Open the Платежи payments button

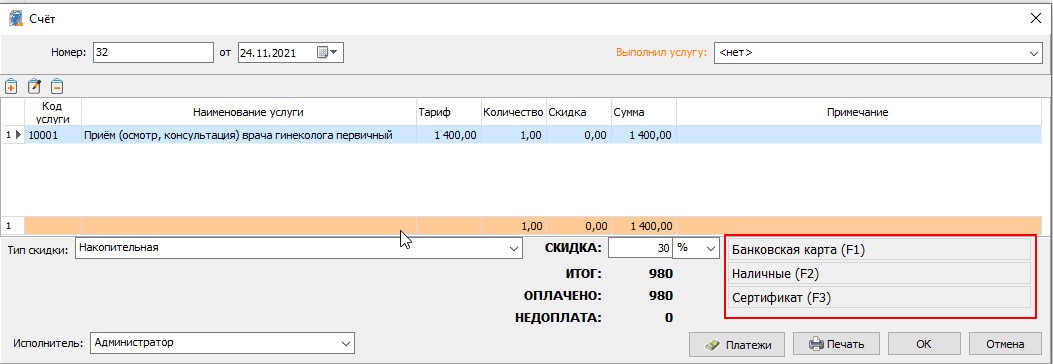(737, 345)
